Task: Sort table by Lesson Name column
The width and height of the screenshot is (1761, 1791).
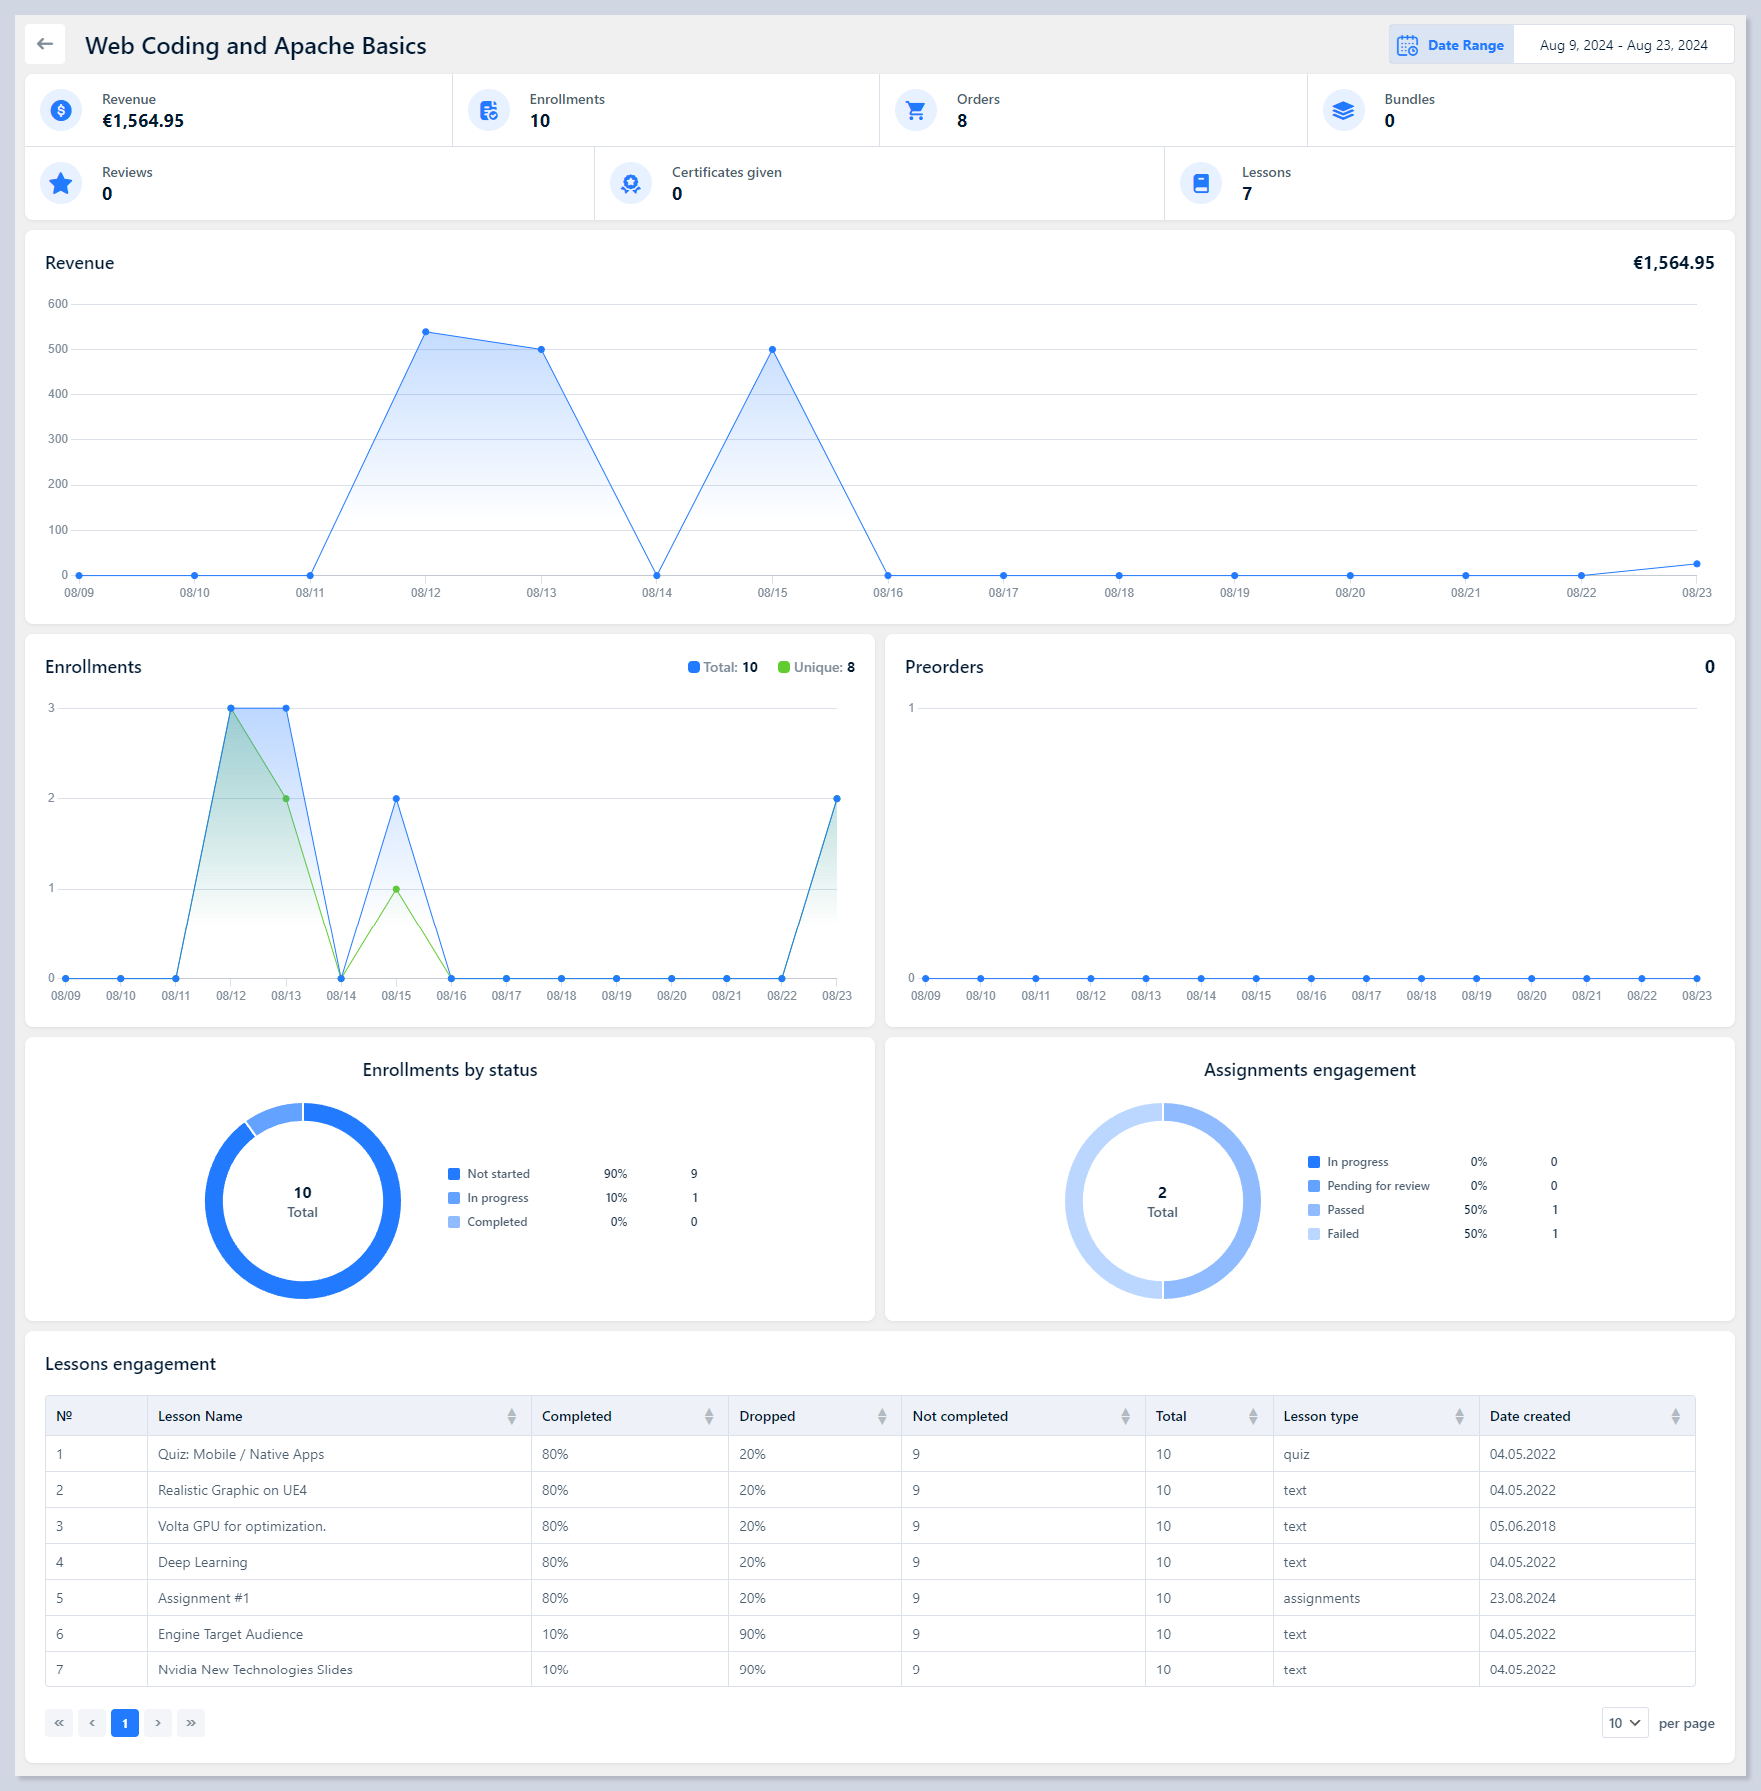Action: point(511,1416)
